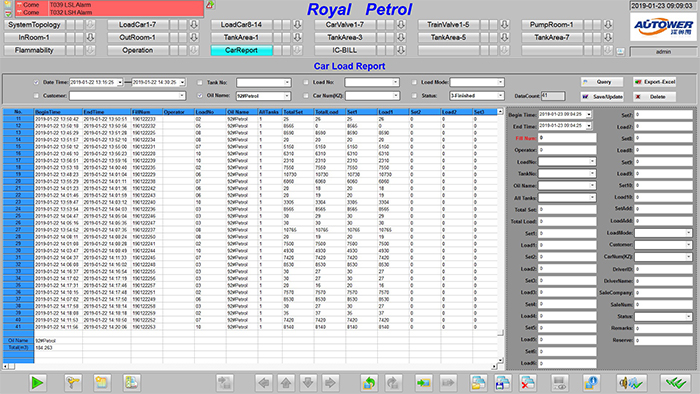Click the up arrow navigation icon

pyautogui.click(x=286, y=383)
